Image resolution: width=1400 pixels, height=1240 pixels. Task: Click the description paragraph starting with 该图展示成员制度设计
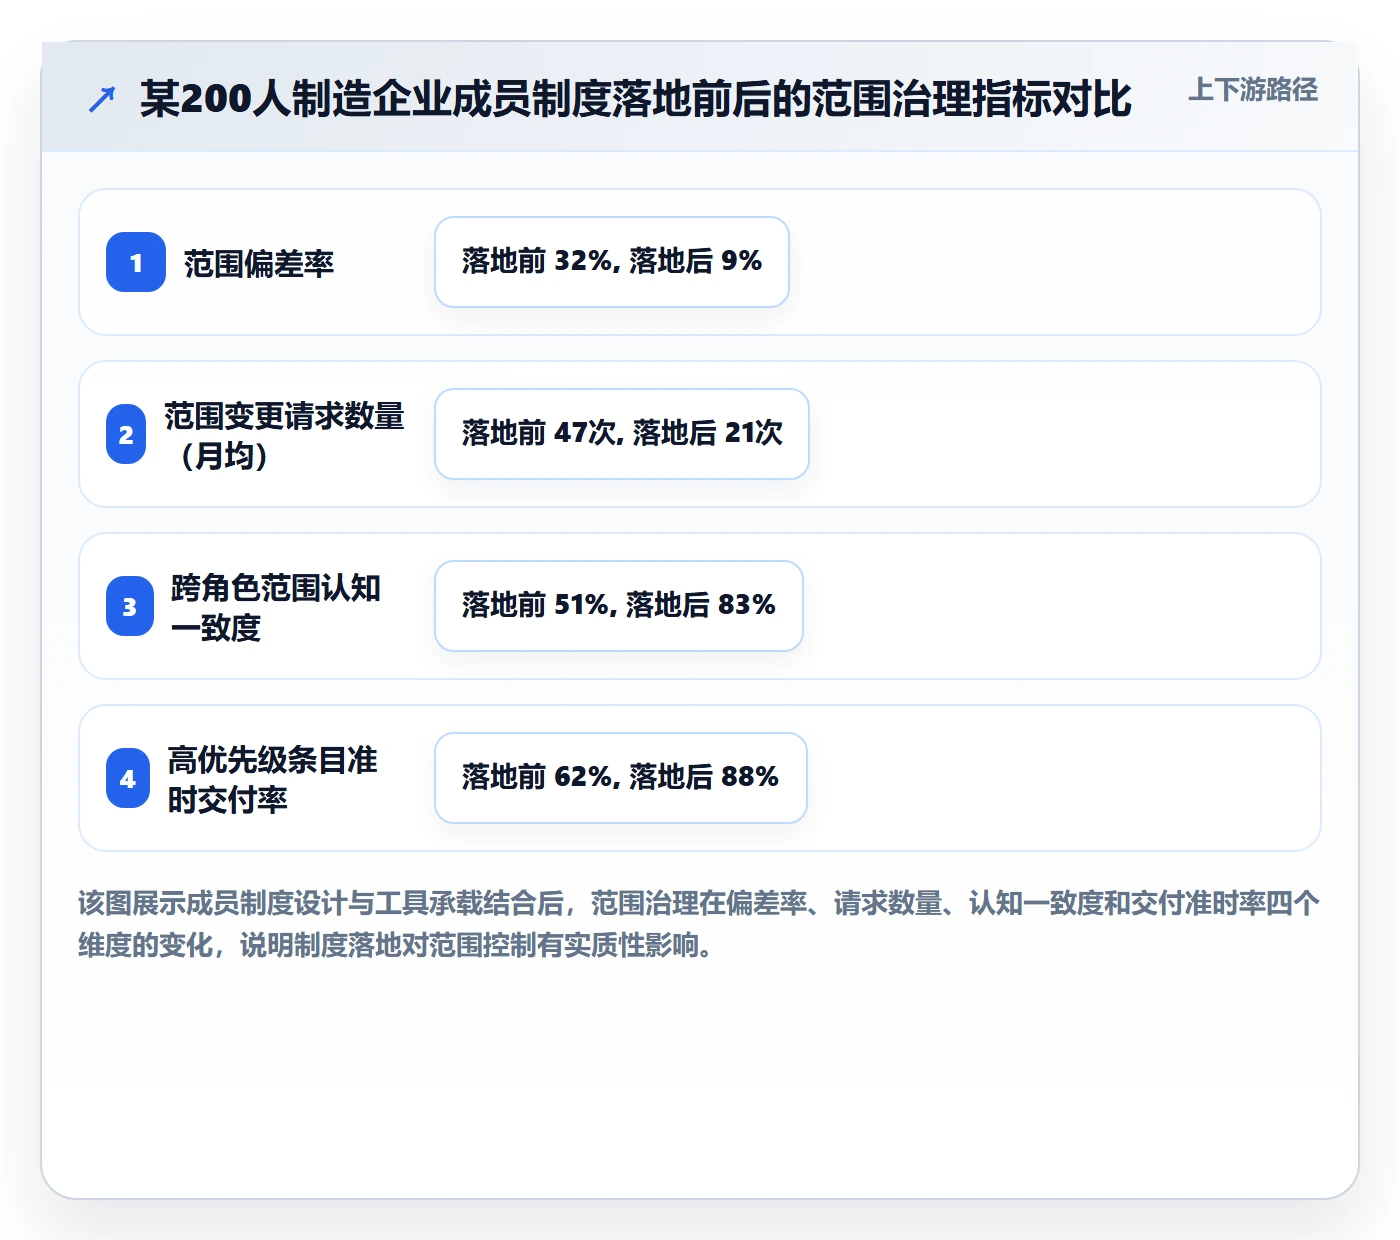tap(699, 924)
